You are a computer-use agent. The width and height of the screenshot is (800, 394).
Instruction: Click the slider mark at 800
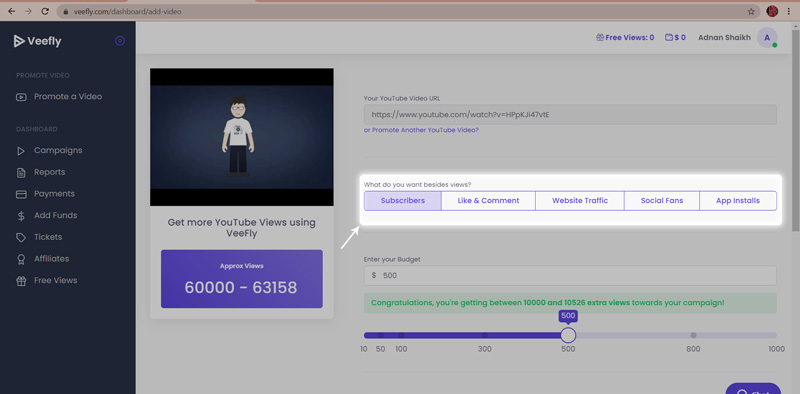tap(693, 335)
